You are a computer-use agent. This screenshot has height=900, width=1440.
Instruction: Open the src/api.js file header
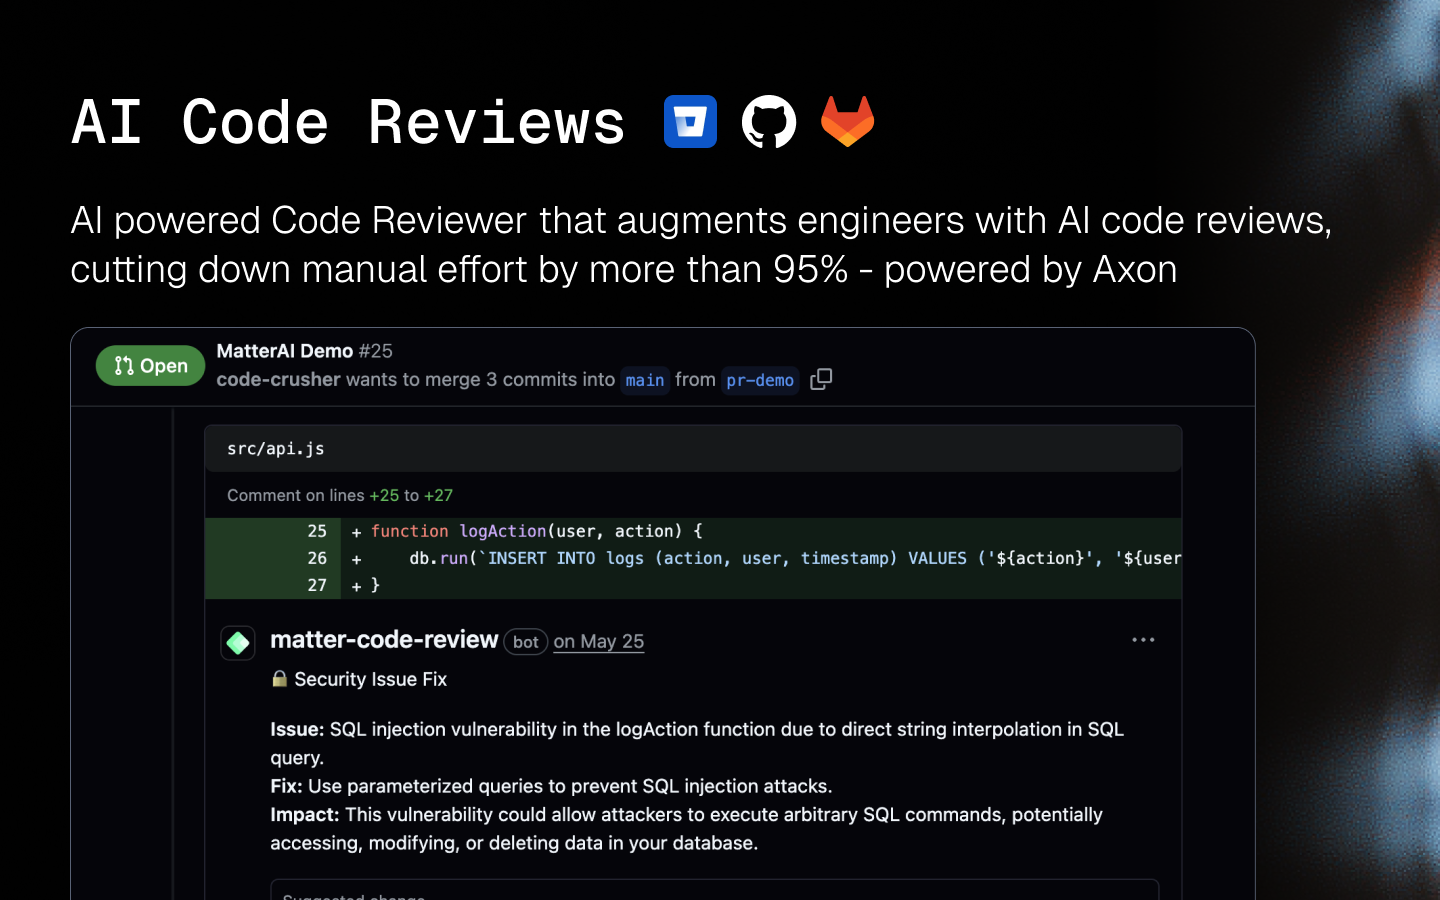693,449
